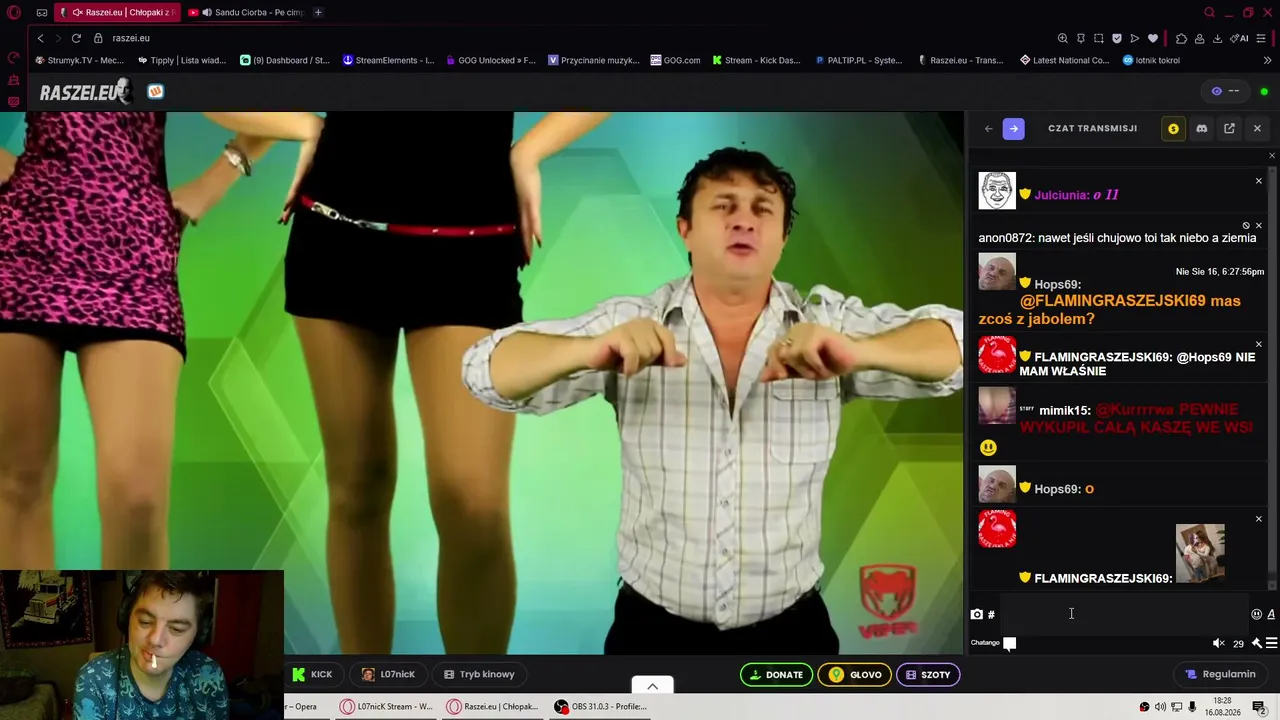Open the Regulamin rules button
This screenshot has width=1280, height=720.
tap(1220, 674)
